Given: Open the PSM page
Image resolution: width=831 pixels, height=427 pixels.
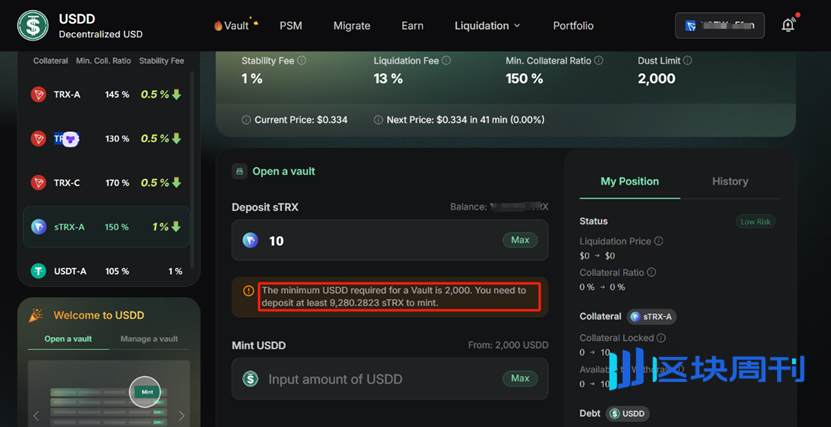Looking at the screenshot, I should pyautogui.click(x=291, y=25).
